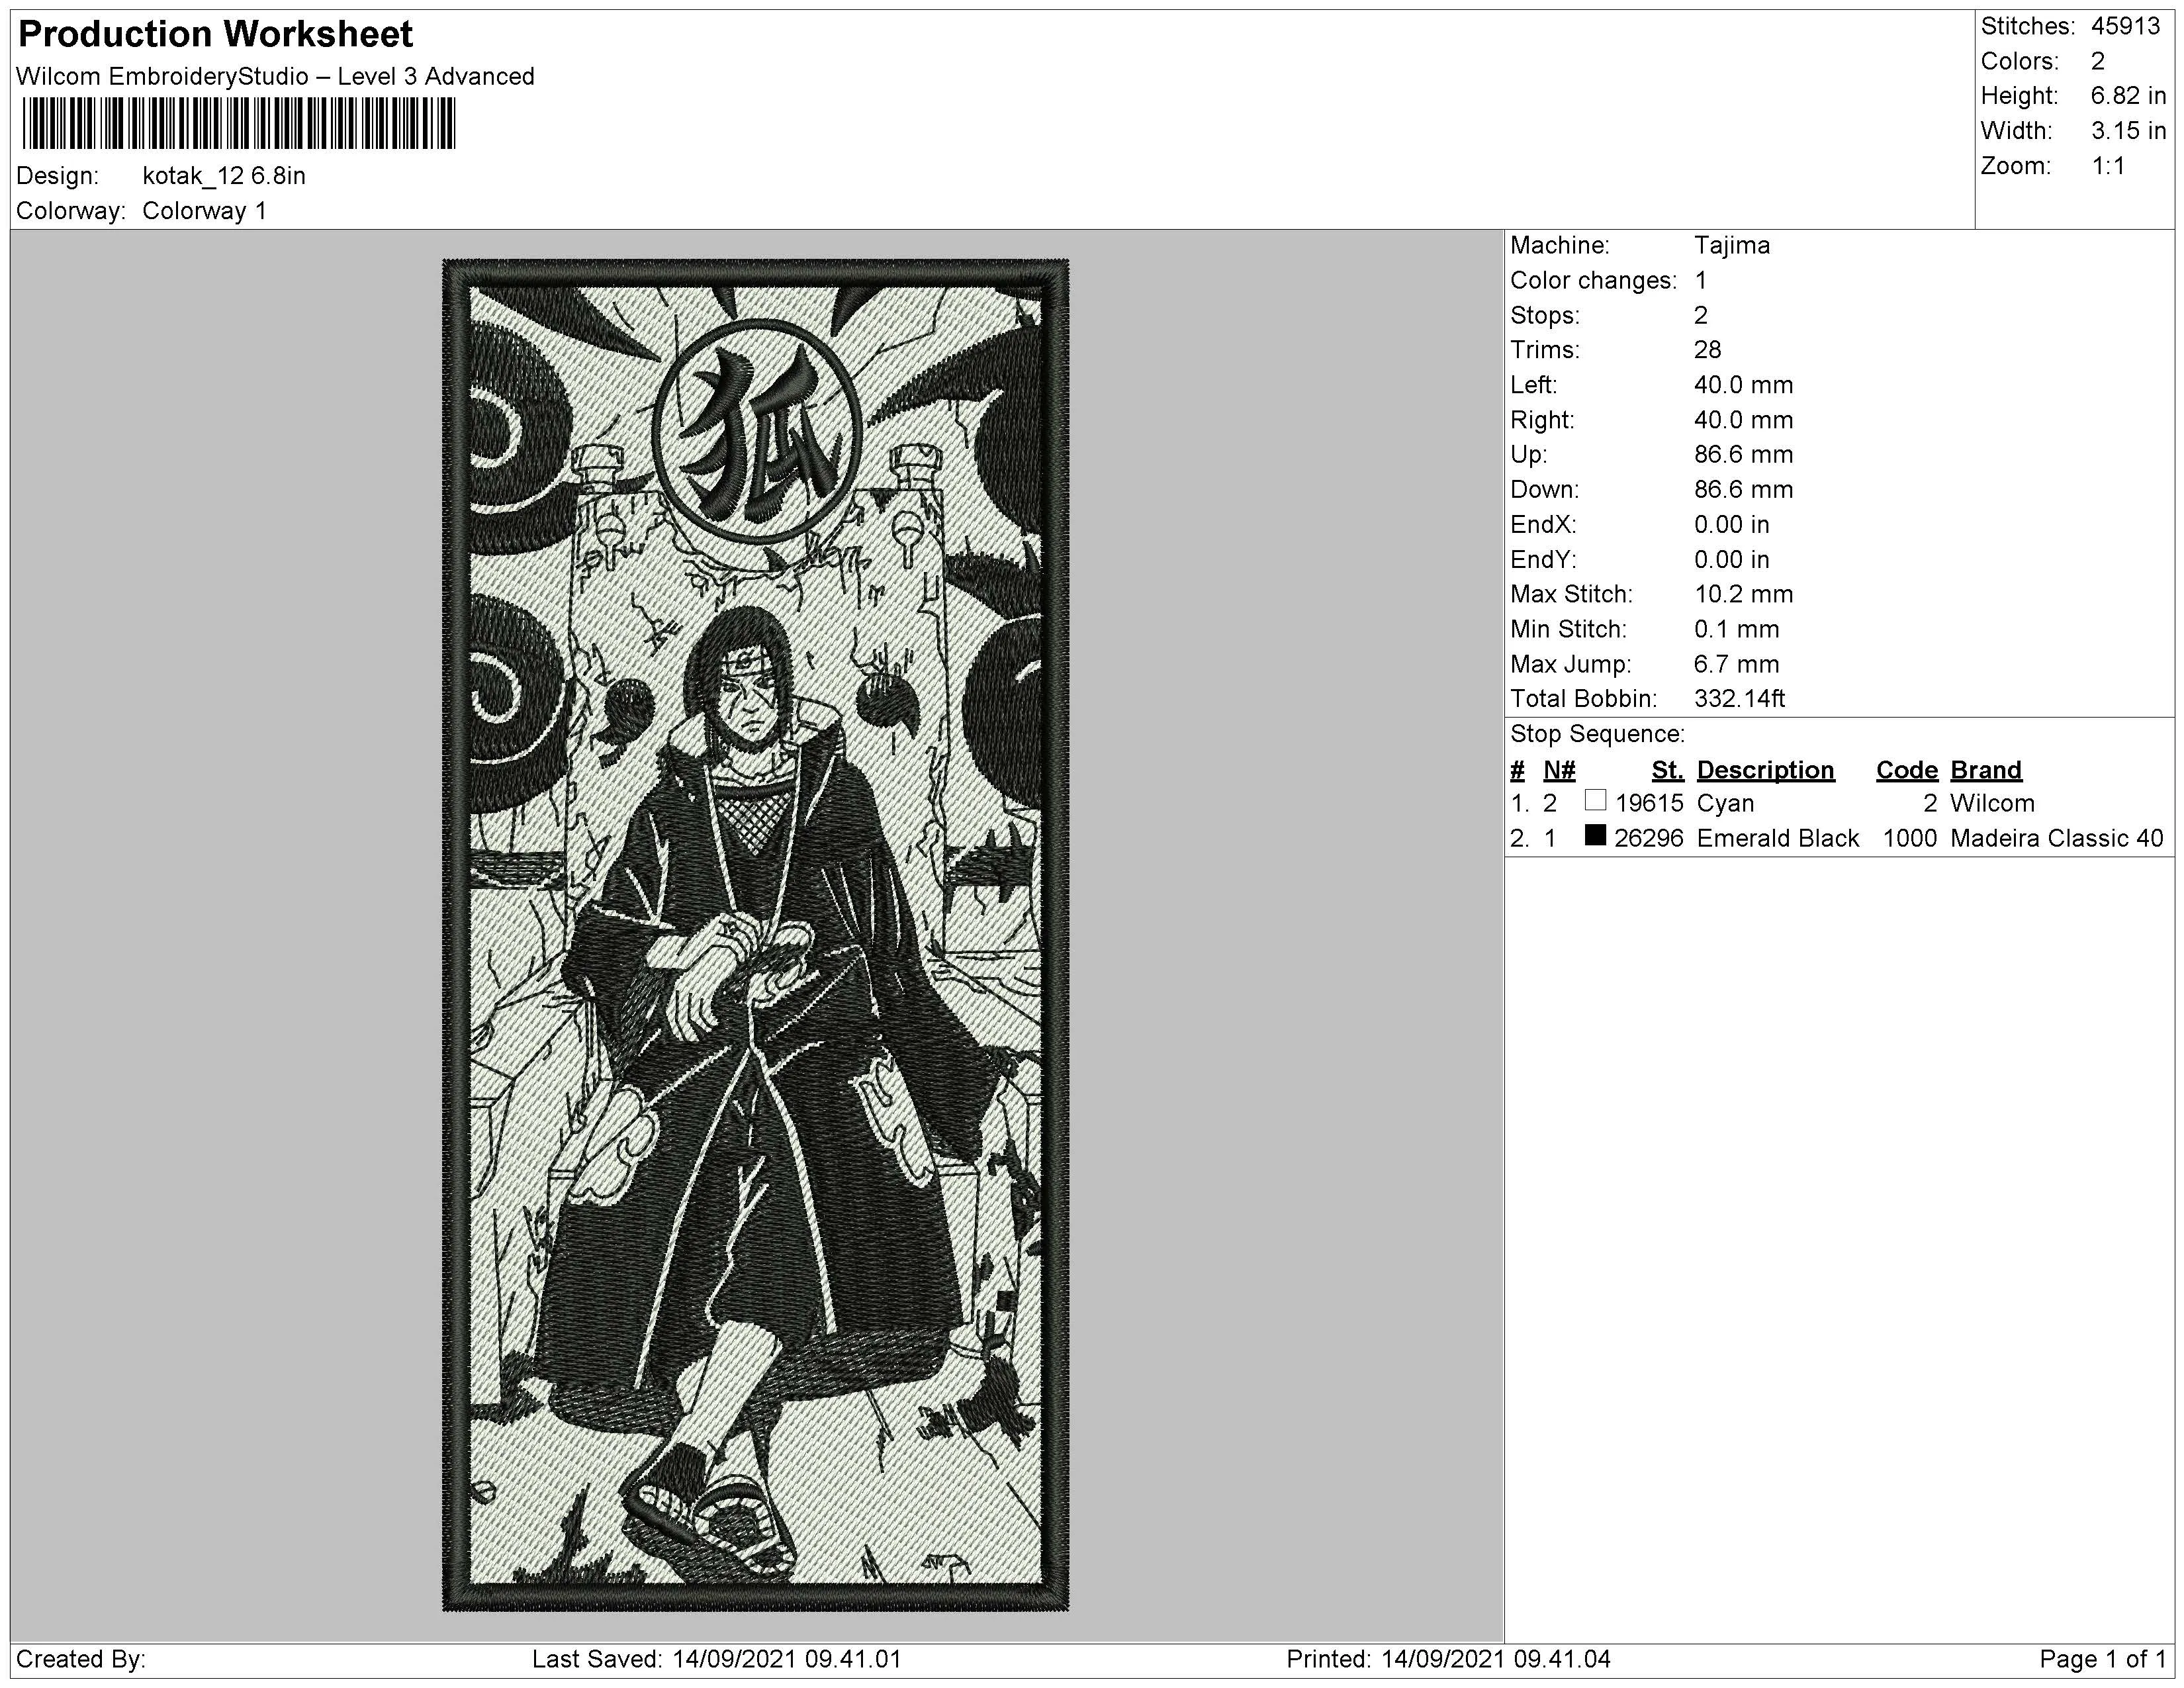This screenshot has height=1688, width=2184.
Task: Click the Stitches count 45913
Action: [2125, 27]
